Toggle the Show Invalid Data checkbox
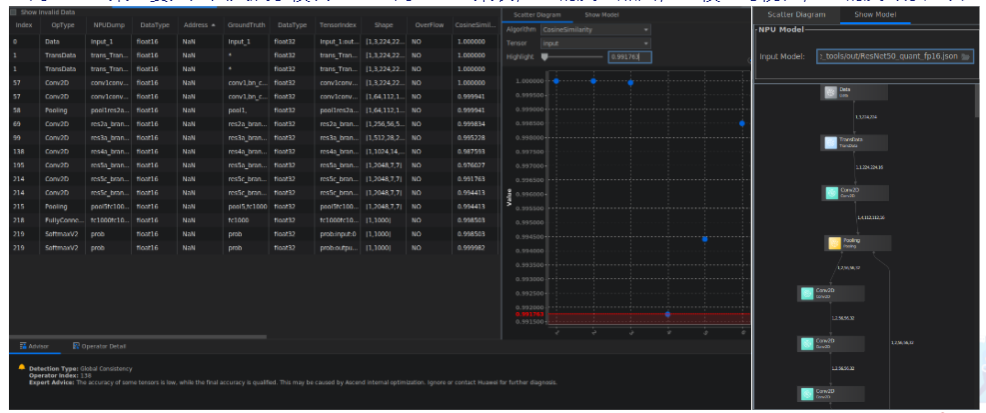 [14, 12]
